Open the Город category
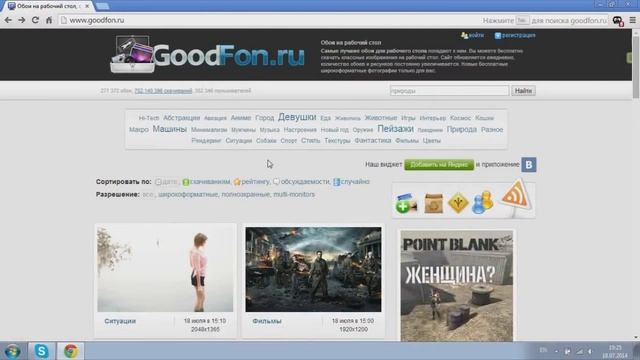Image resolution: width=640 pixels, height=360 pixels. pos(264,118)
